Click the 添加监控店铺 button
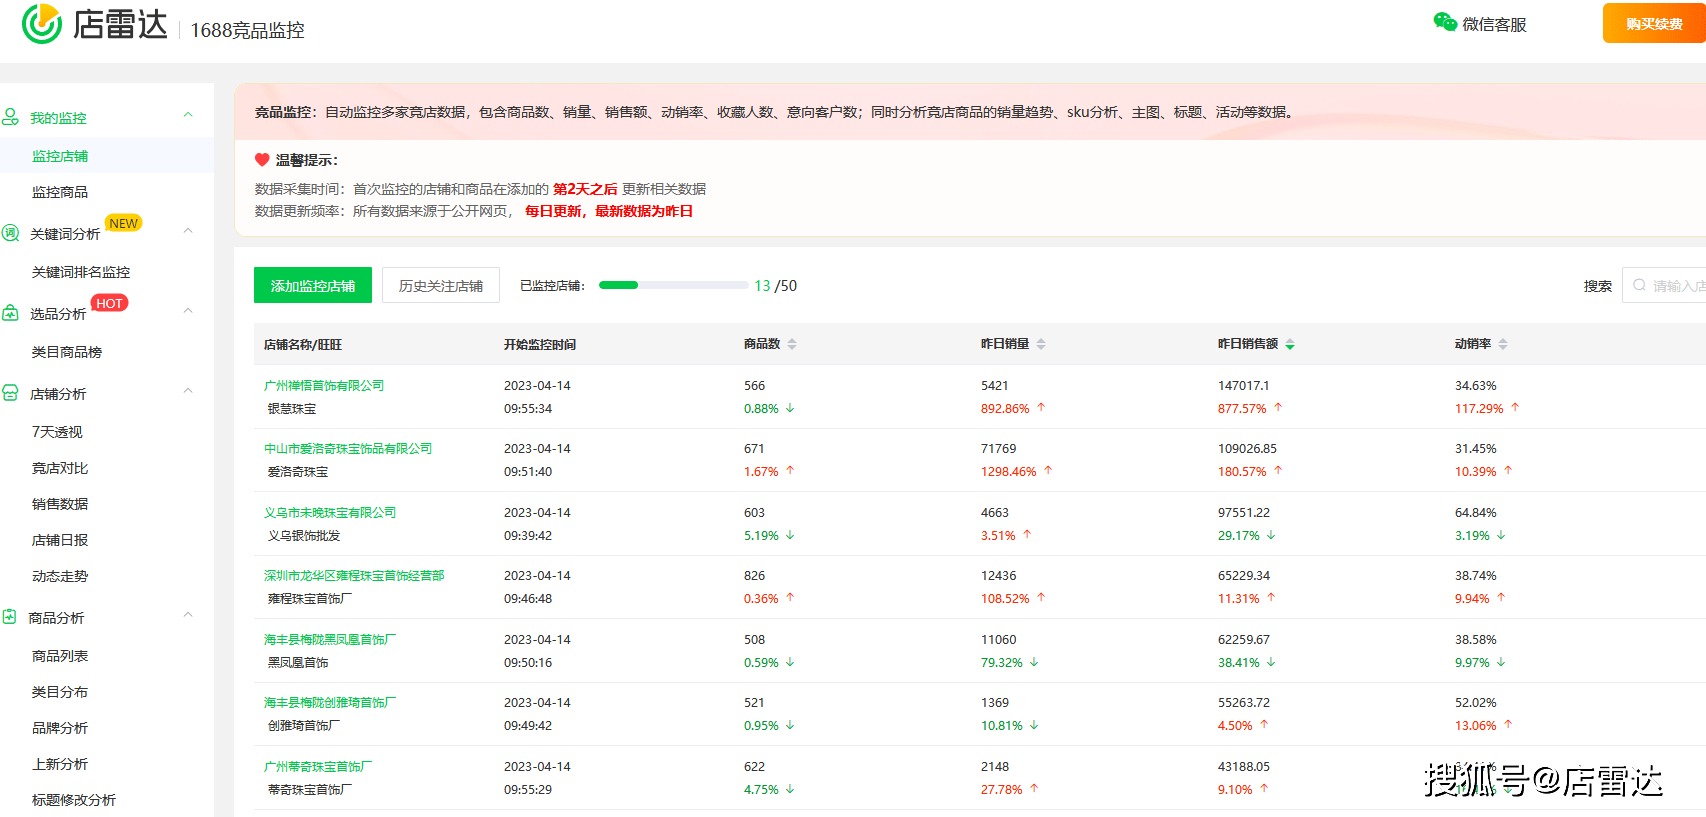The height and width of the screenshot is (817, 1706). tap(313, 285)
